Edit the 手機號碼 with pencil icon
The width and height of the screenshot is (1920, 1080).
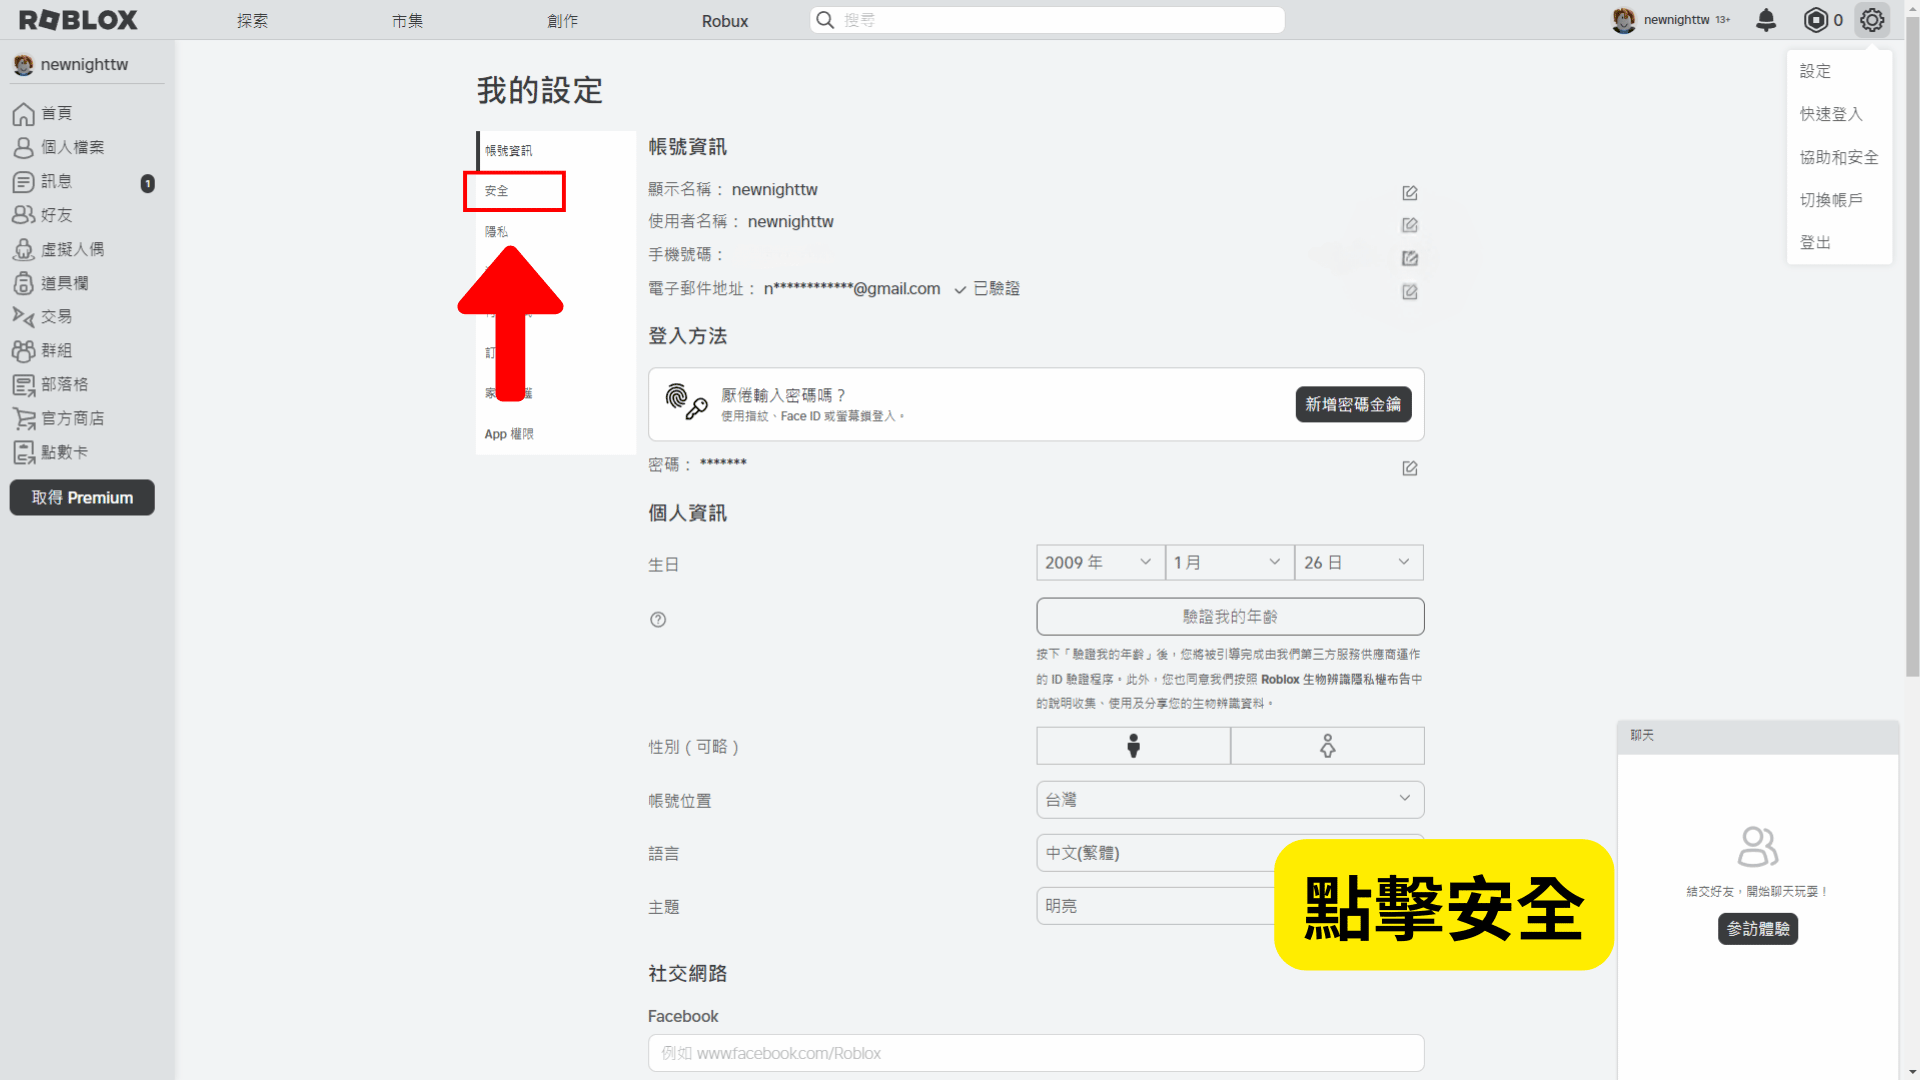click(1410, 258)
